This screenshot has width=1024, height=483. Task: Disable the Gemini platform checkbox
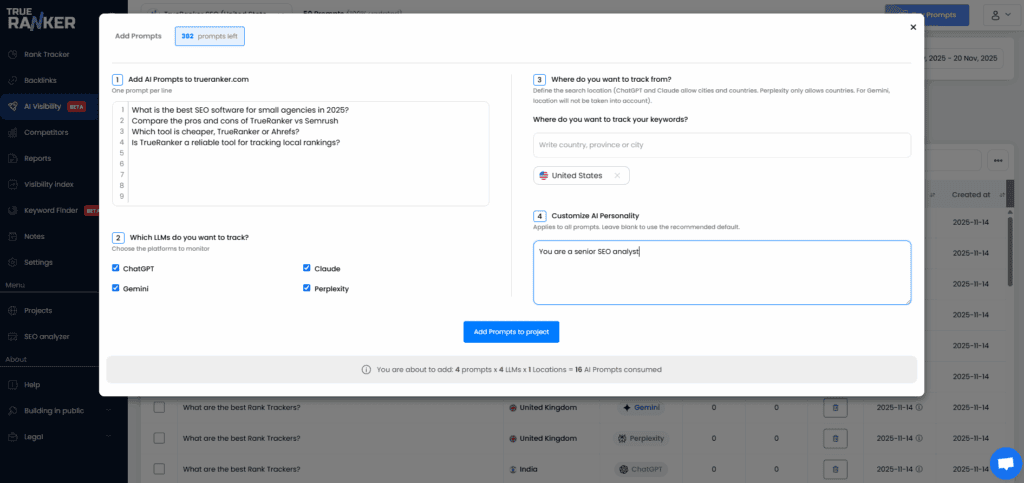(116, 288)
